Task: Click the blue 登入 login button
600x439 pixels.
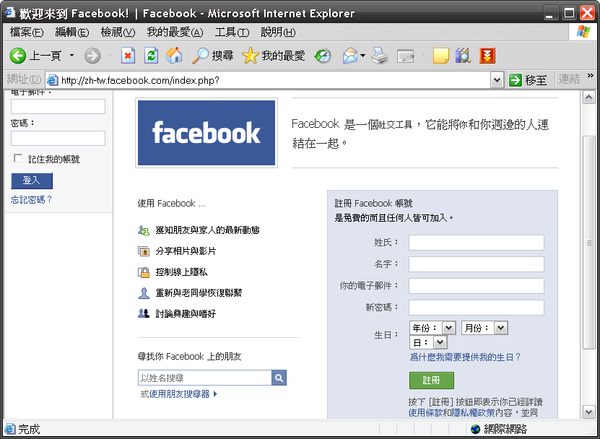Action: pos(32,181)
